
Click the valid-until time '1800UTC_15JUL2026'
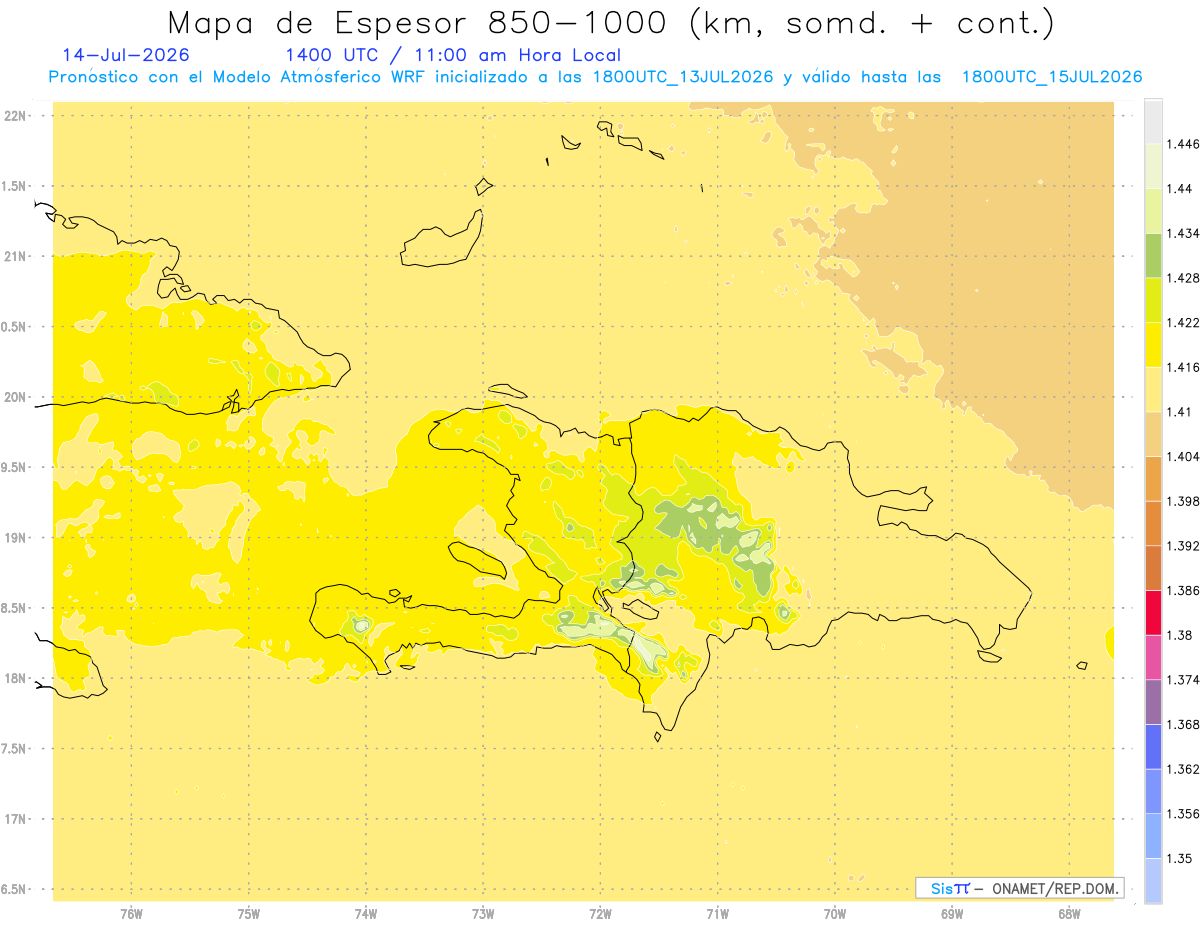coord(1051,77)
